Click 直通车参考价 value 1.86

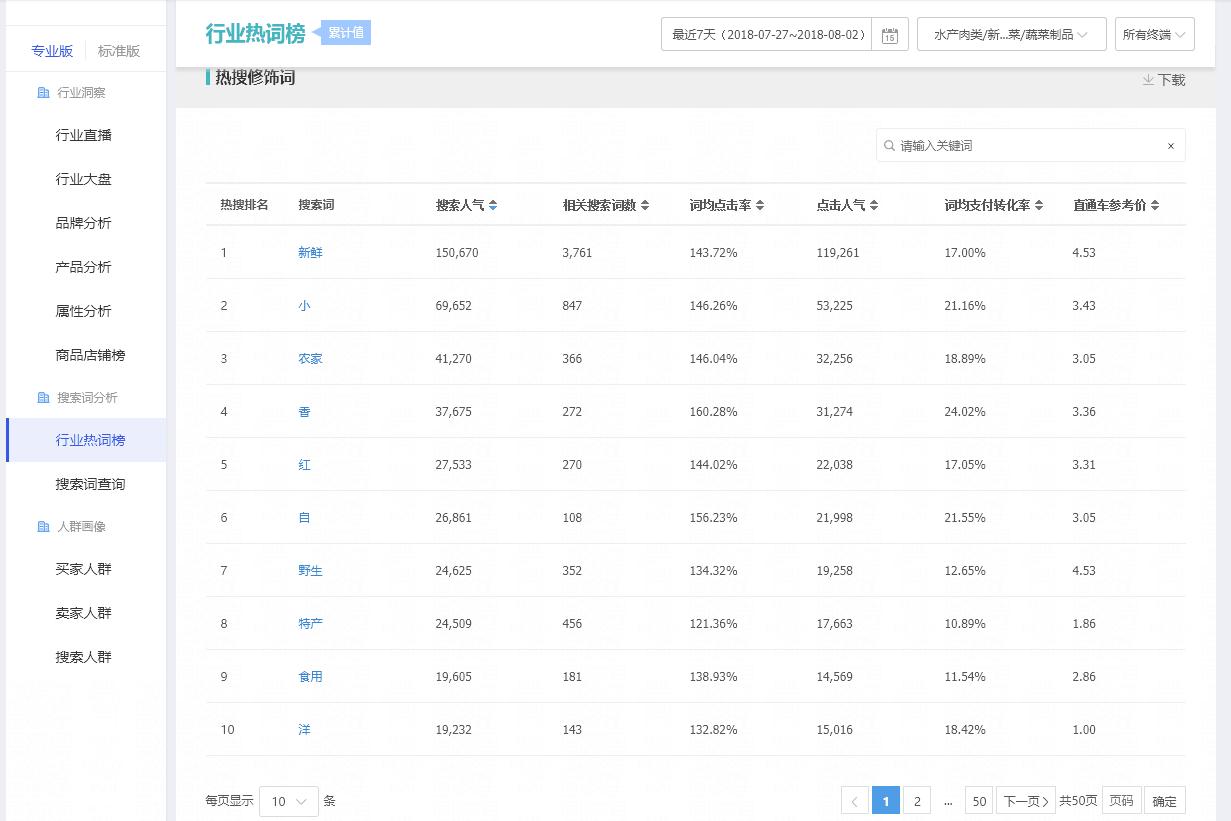click(1084, 624)
